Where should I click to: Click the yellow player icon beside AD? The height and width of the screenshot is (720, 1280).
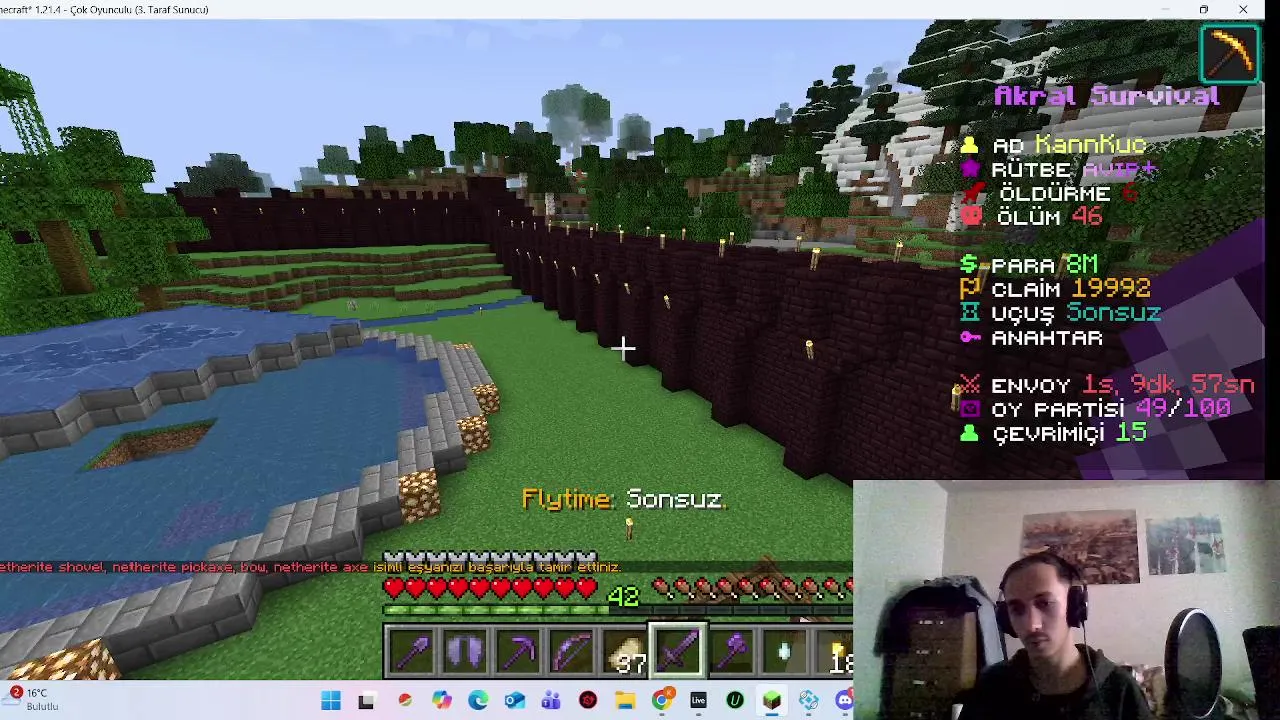coord(969,146)
